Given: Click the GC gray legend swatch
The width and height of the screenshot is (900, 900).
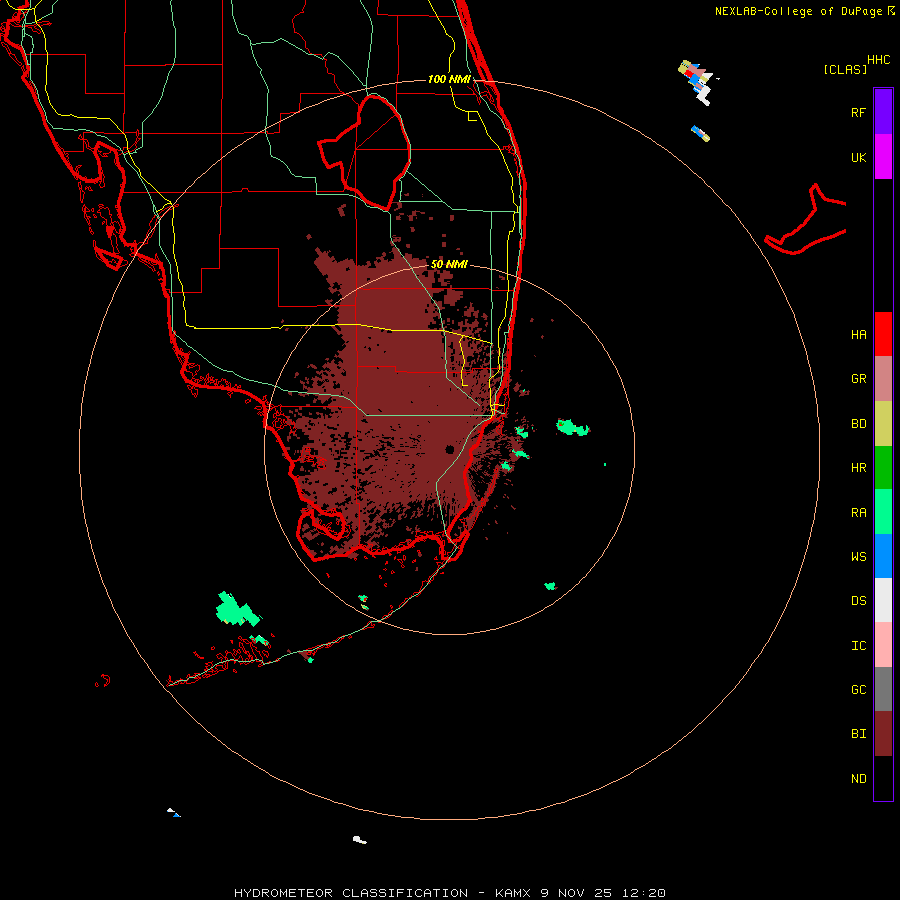Looking at the screenshot, I should 883,689.
